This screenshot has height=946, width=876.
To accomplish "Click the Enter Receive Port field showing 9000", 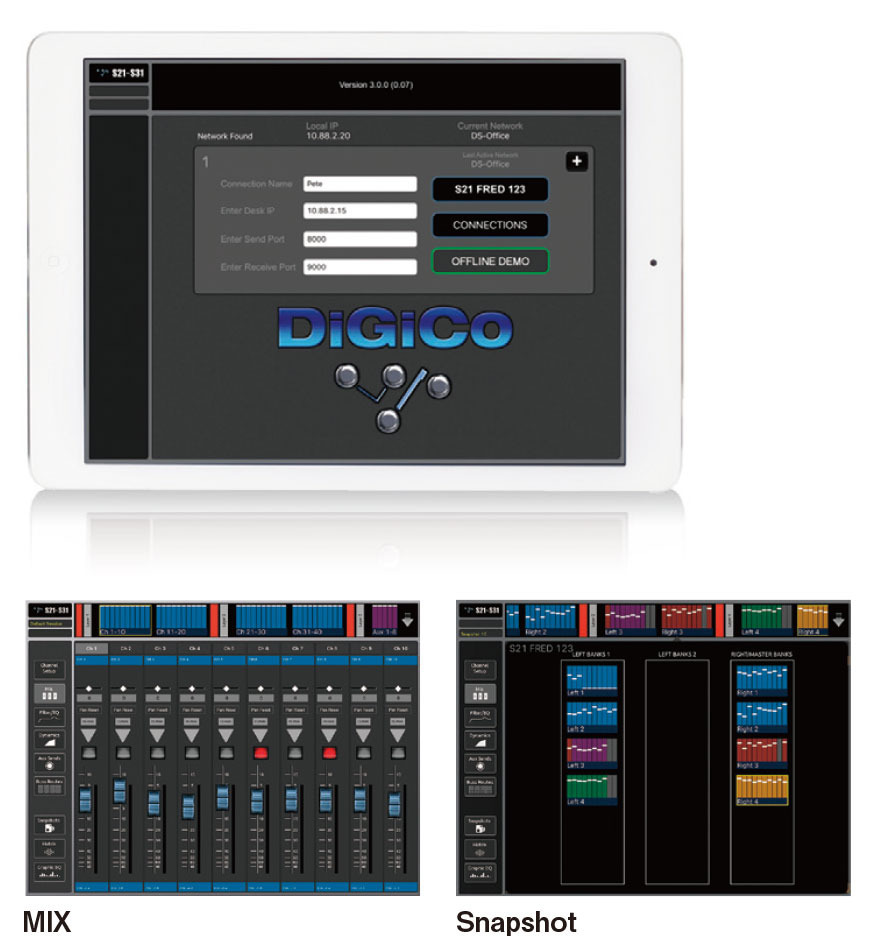I will point(360,267).
